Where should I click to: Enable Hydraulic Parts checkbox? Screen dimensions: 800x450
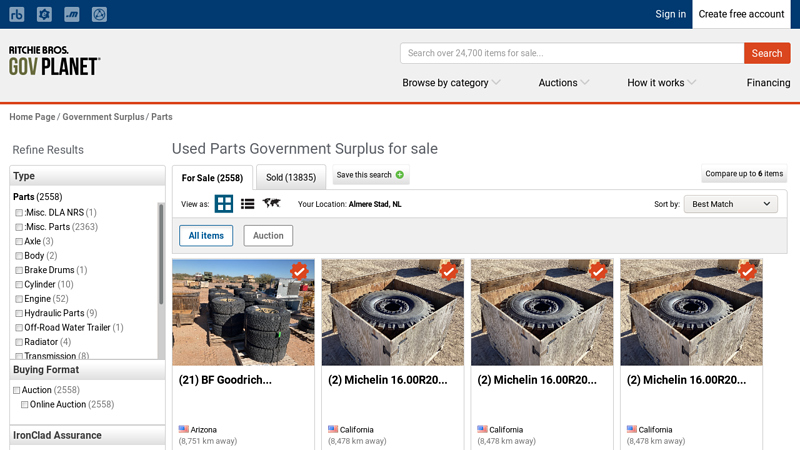pos(19,313)
